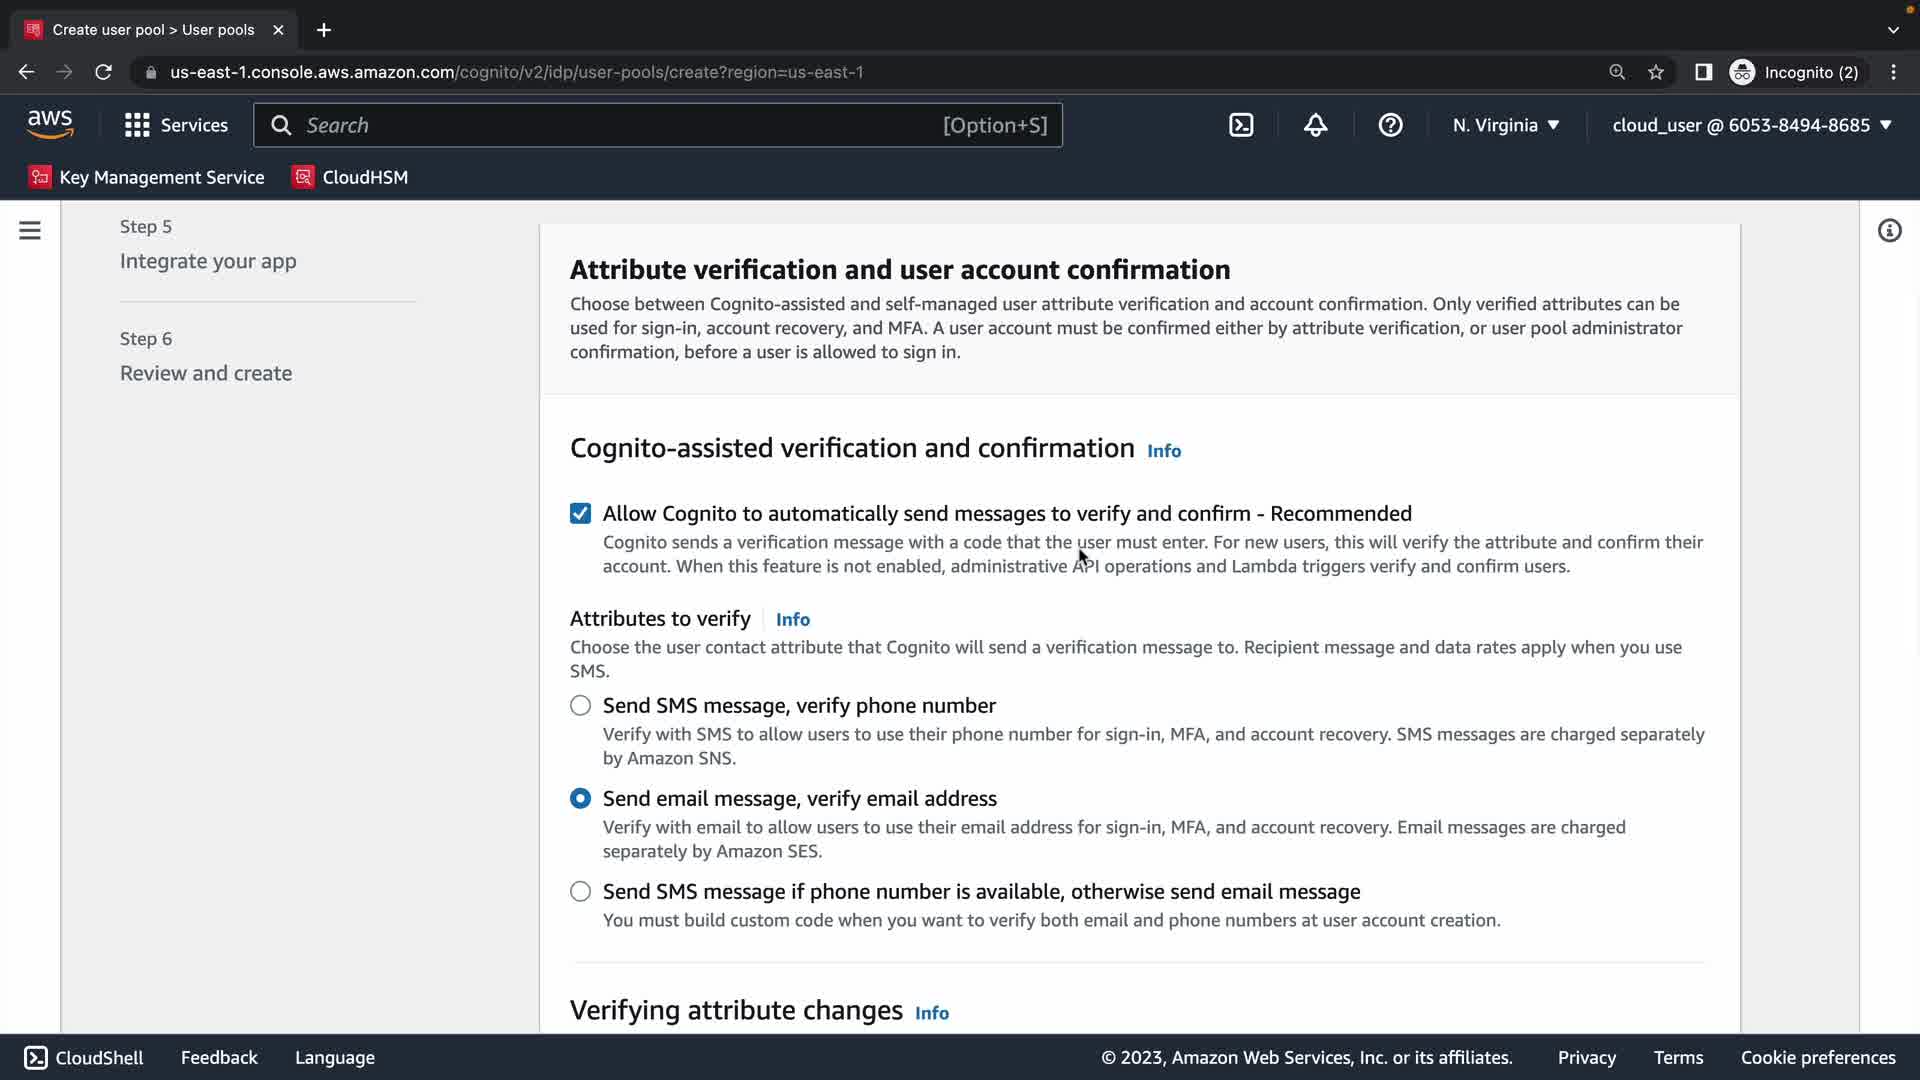The image size is (1920, 1080).
Task: Select SMS if phone available, otherwise email option
Action: point(580,892)
